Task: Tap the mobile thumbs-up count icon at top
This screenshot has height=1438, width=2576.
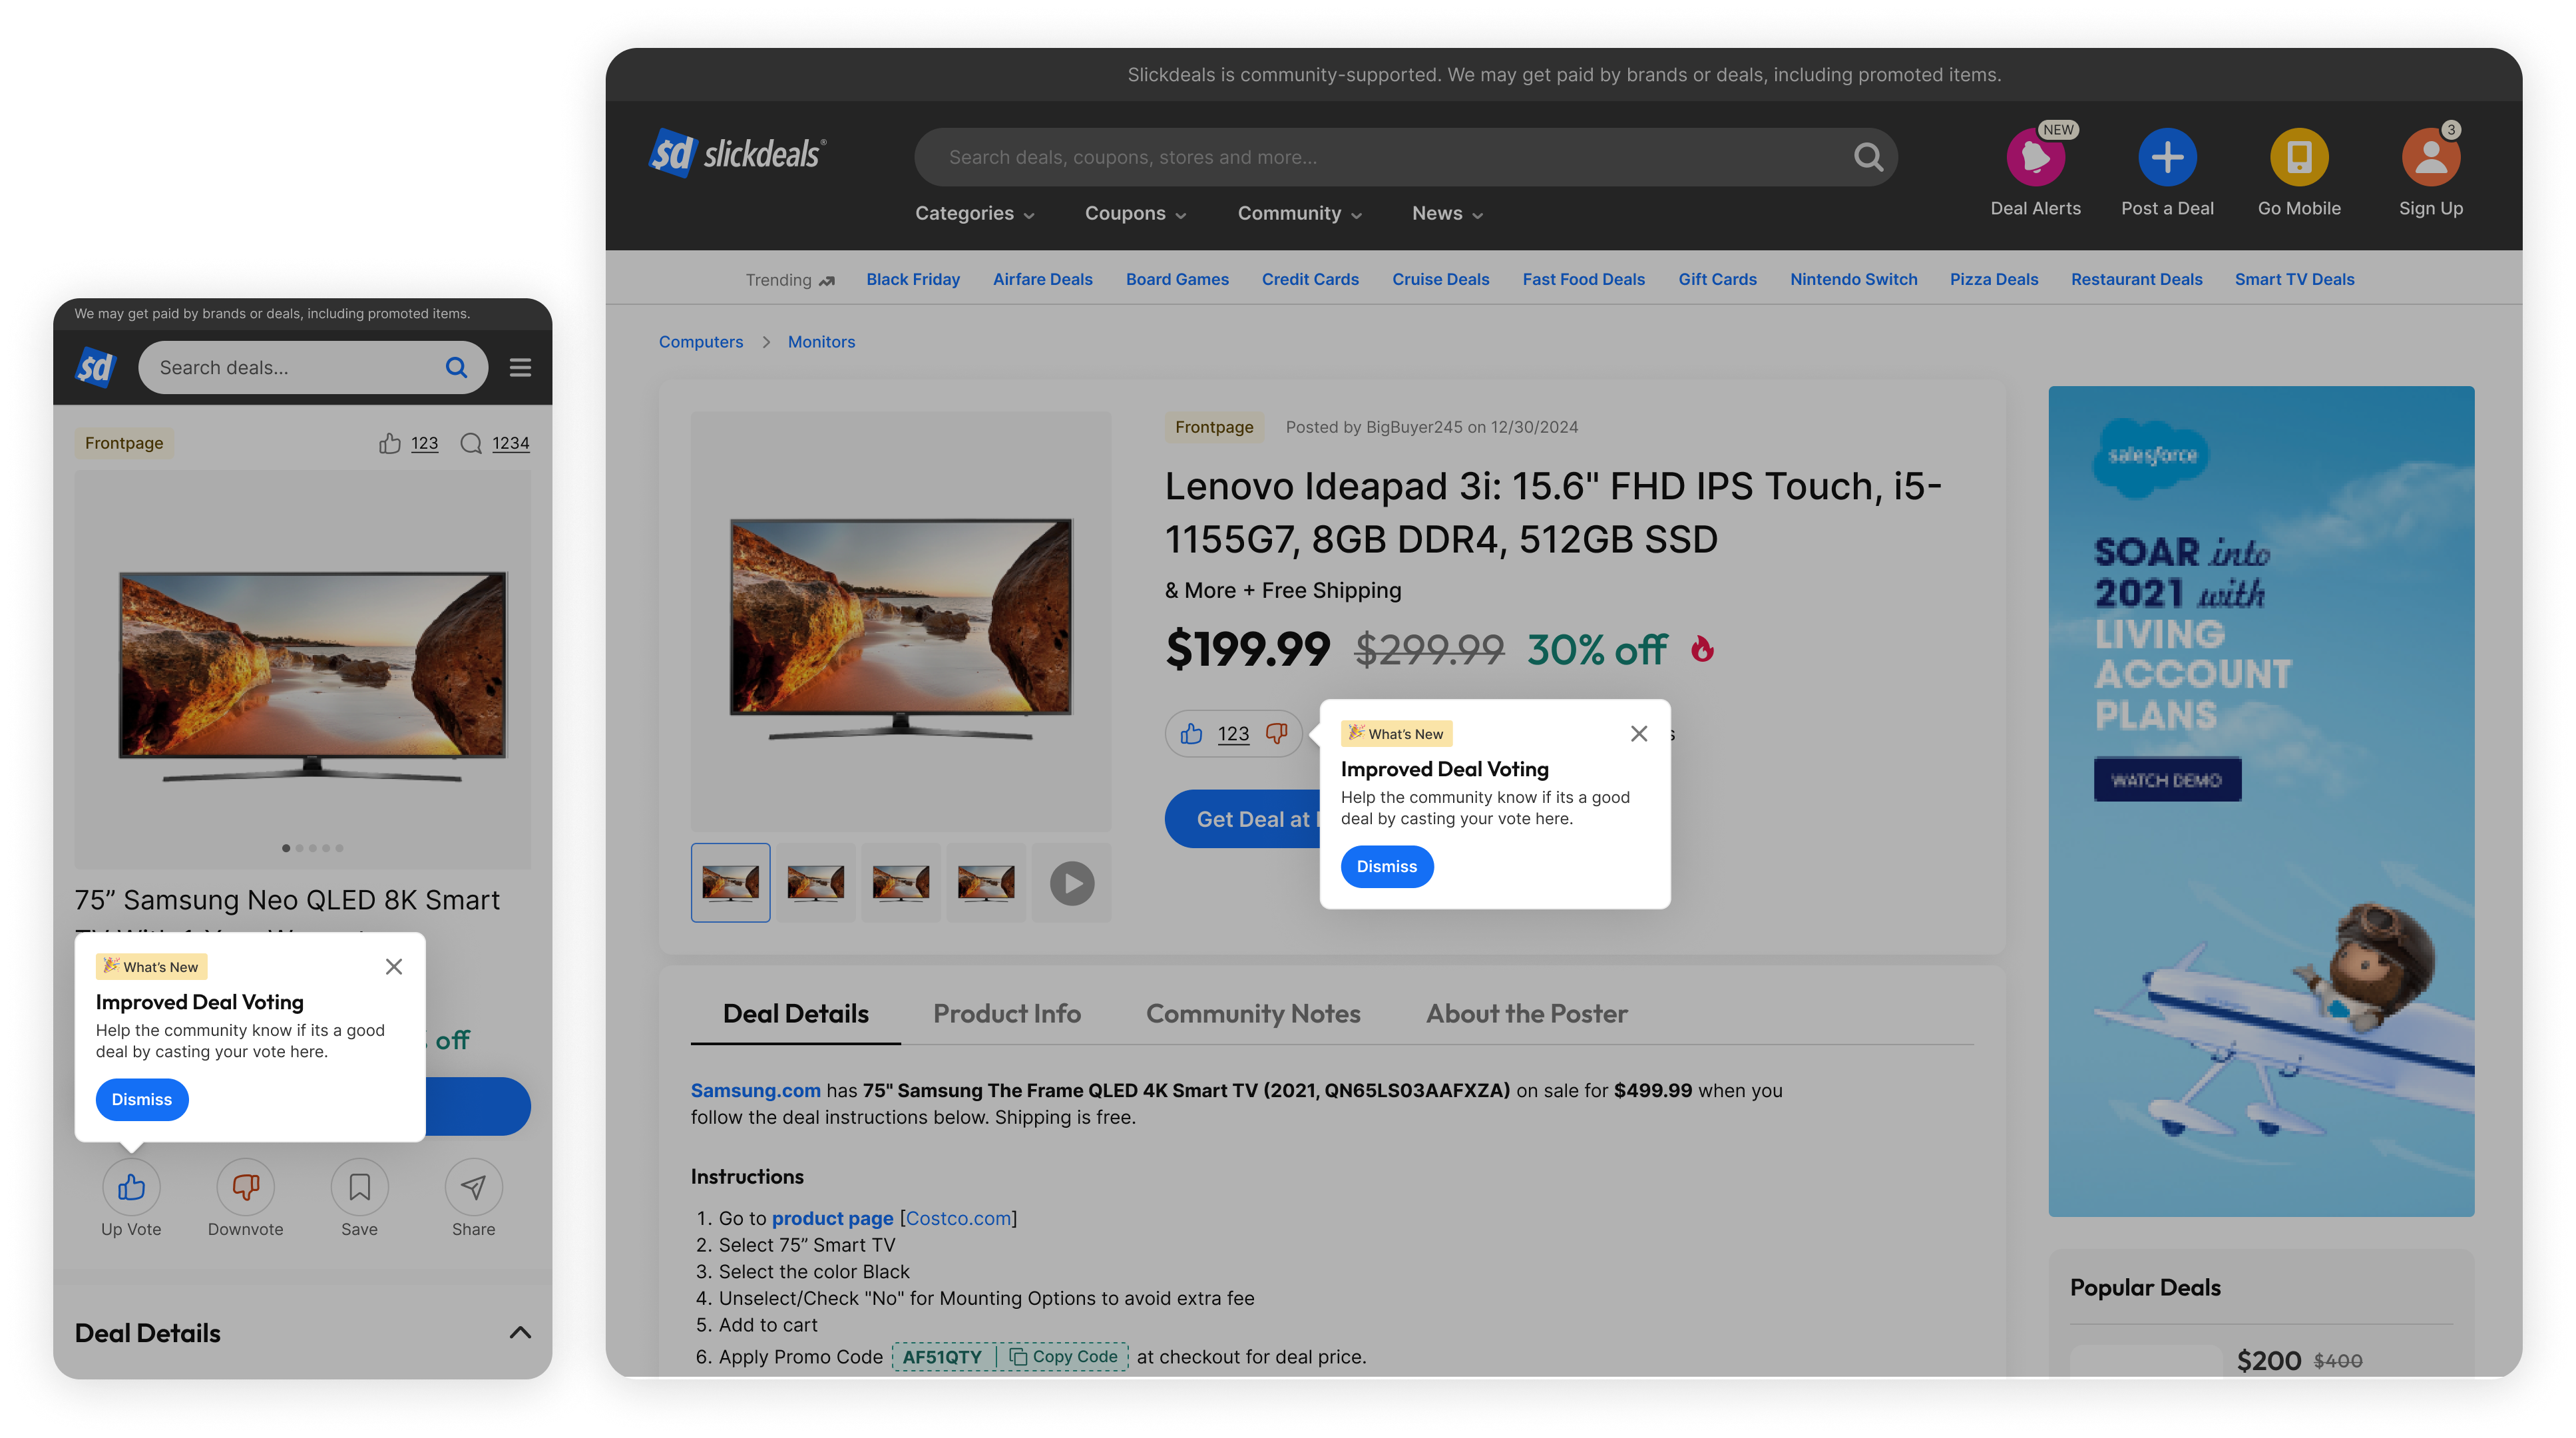Action: click(x=390, y=443)
